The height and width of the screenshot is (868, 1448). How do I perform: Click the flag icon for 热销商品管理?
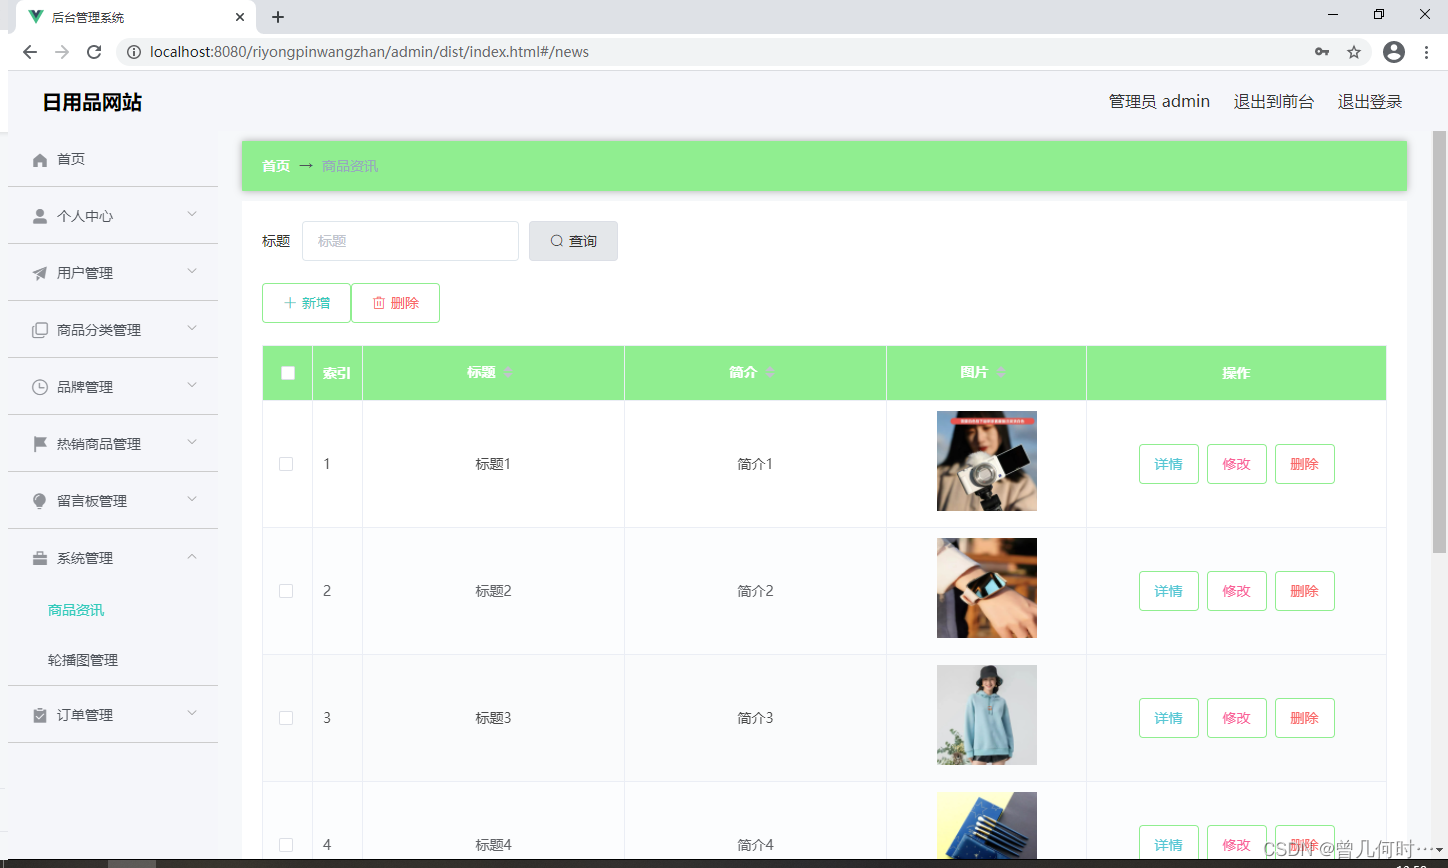pyautogui.click(x=40, y=444)
